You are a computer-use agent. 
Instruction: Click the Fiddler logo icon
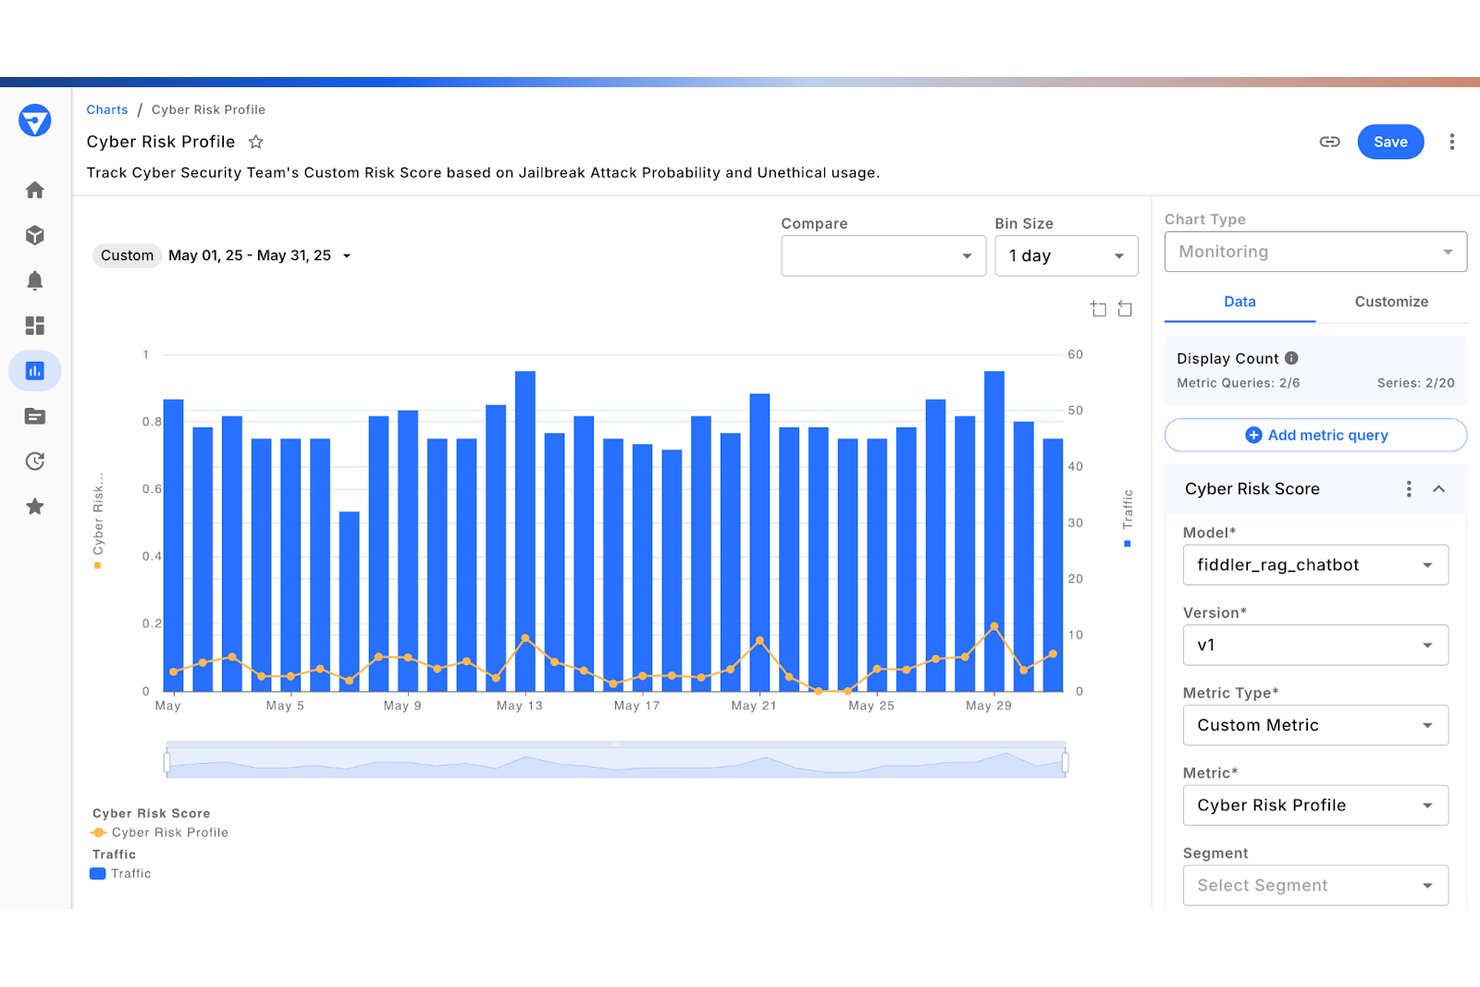[35, 120]
